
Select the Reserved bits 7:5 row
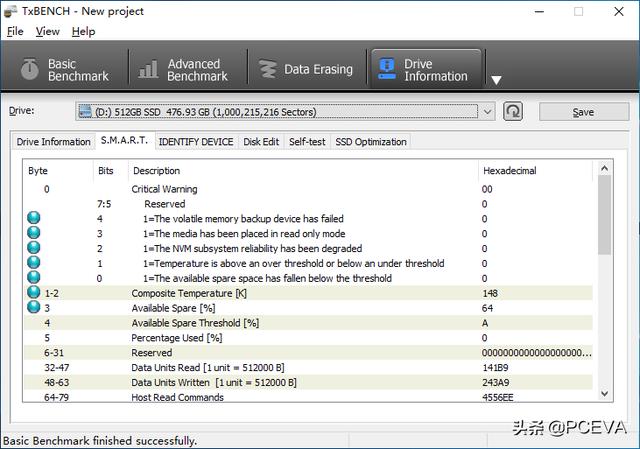(308, 204)
